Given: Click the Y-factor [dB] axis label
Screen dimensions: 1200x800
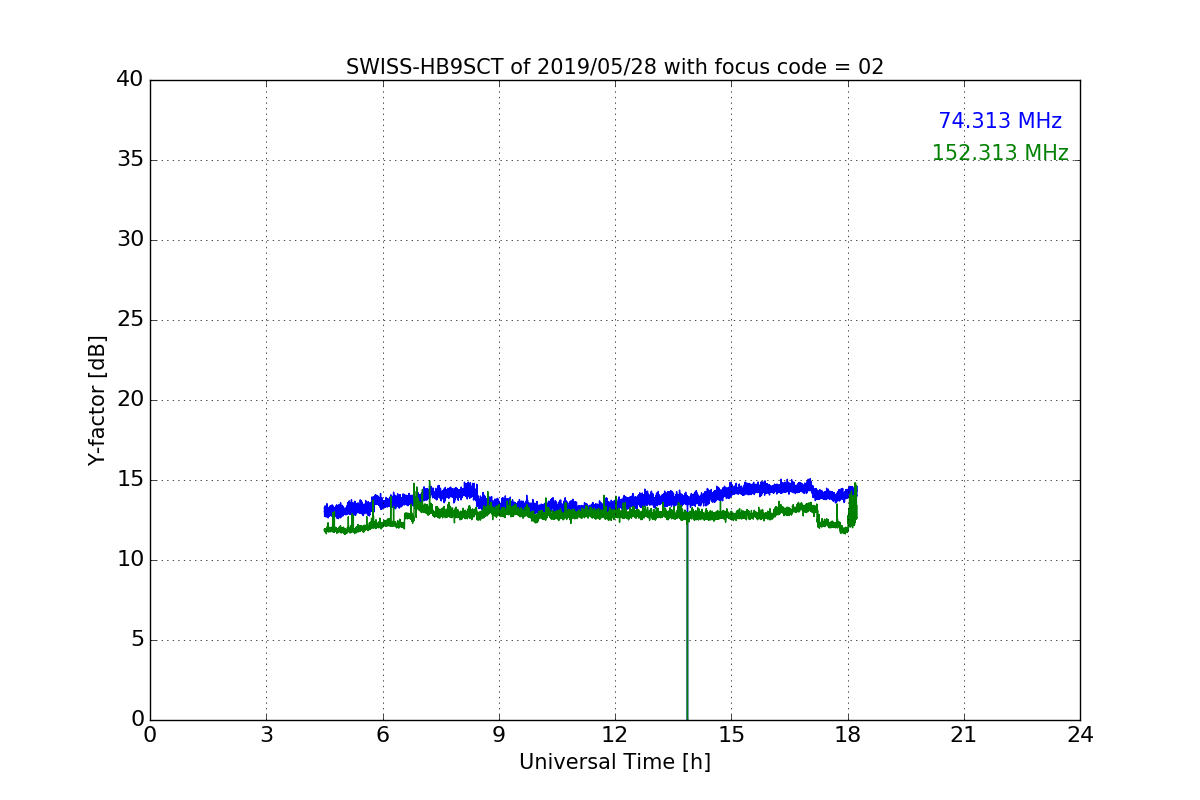Looking at the screenshot, I should click(97, 400).
